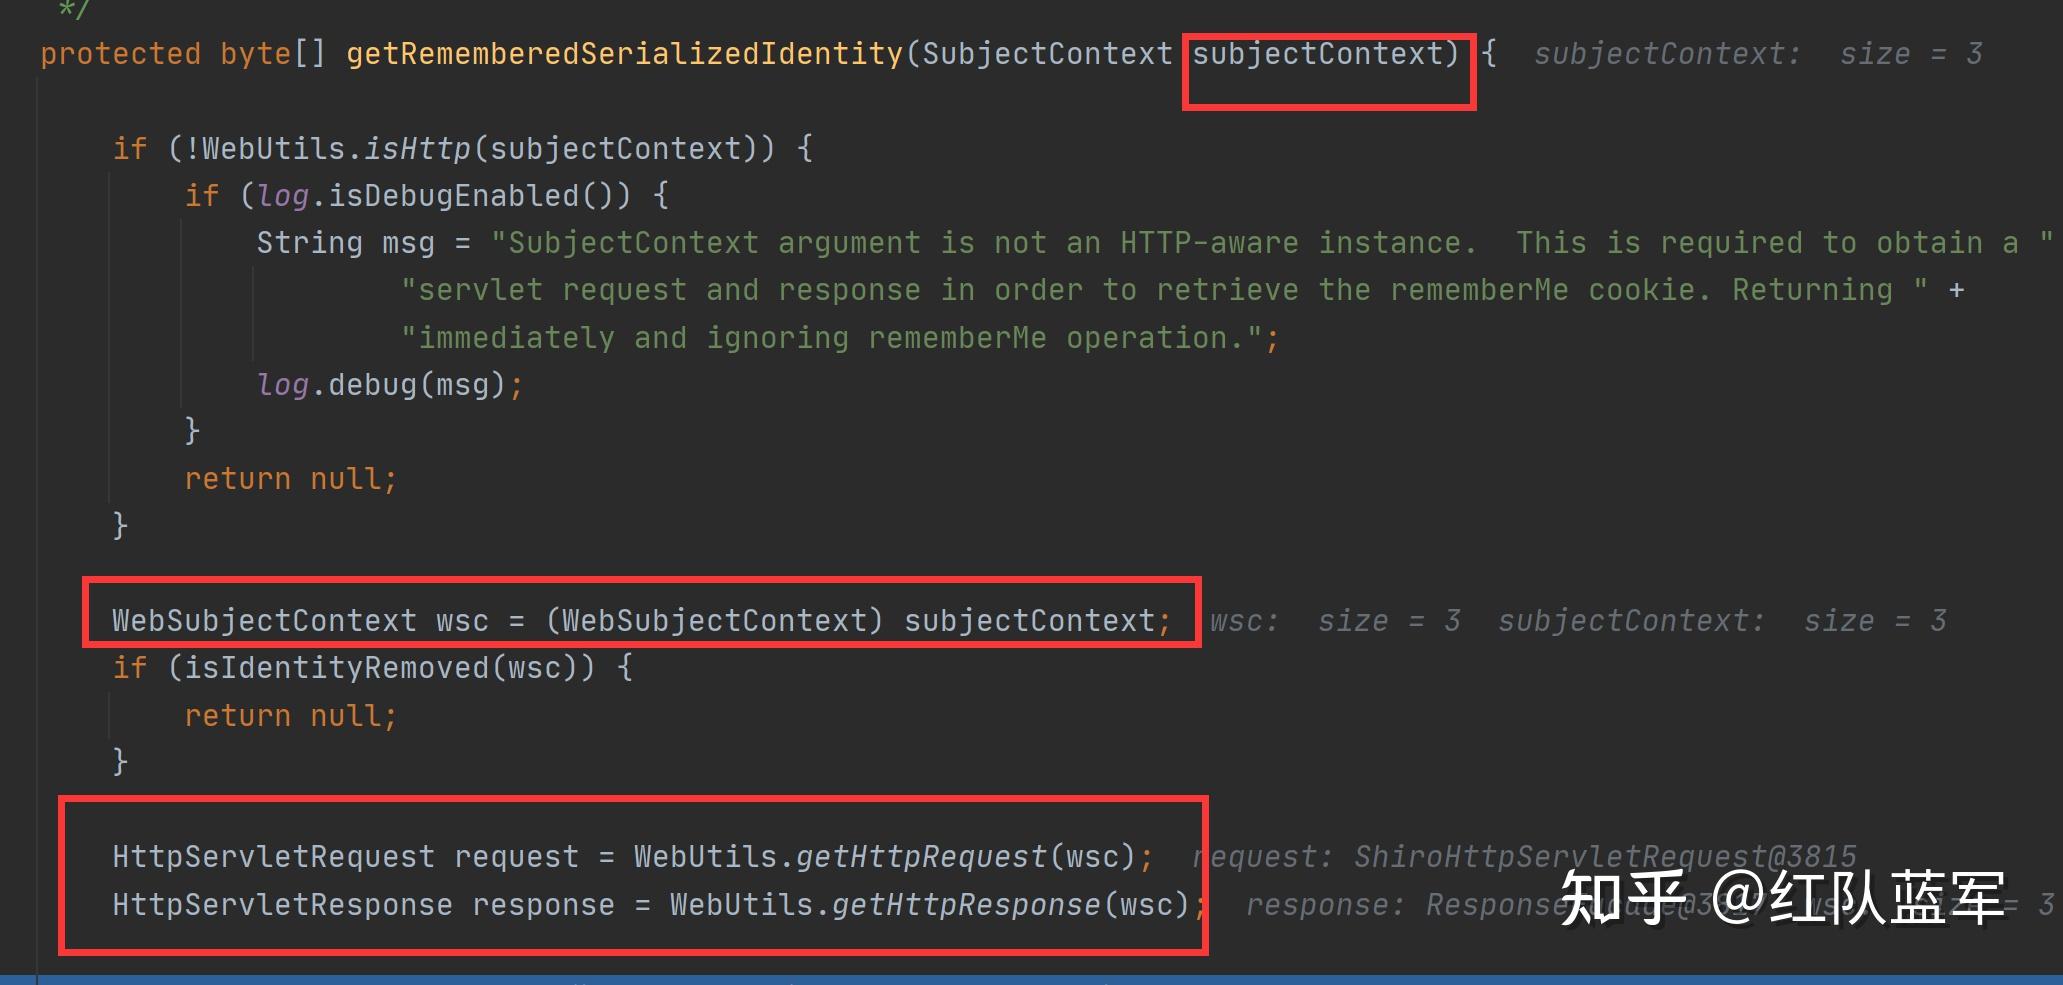Click the "immediately and ignoring rememberMe" string
Screen dimensions: 2063x985
click(x=832, y=338)
